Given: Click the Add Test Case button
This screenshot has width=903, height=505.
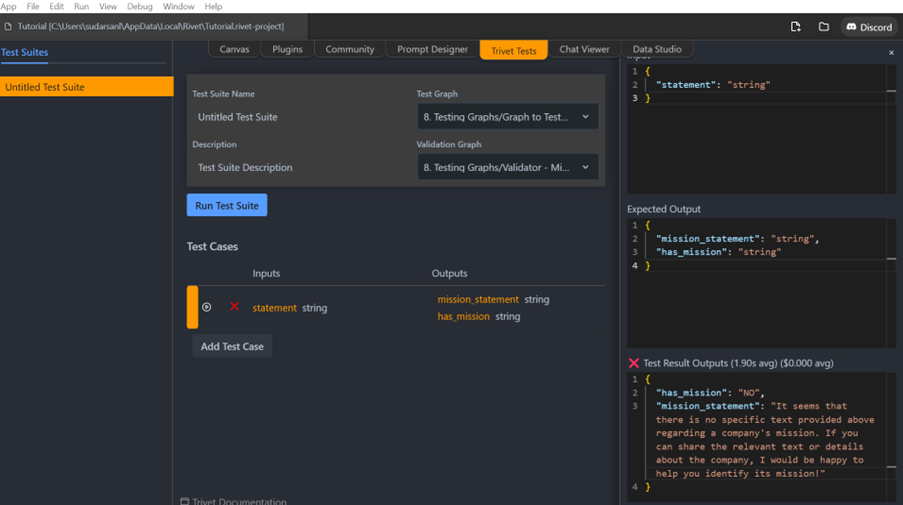Looking at the screenshot, I should (232, 347).
